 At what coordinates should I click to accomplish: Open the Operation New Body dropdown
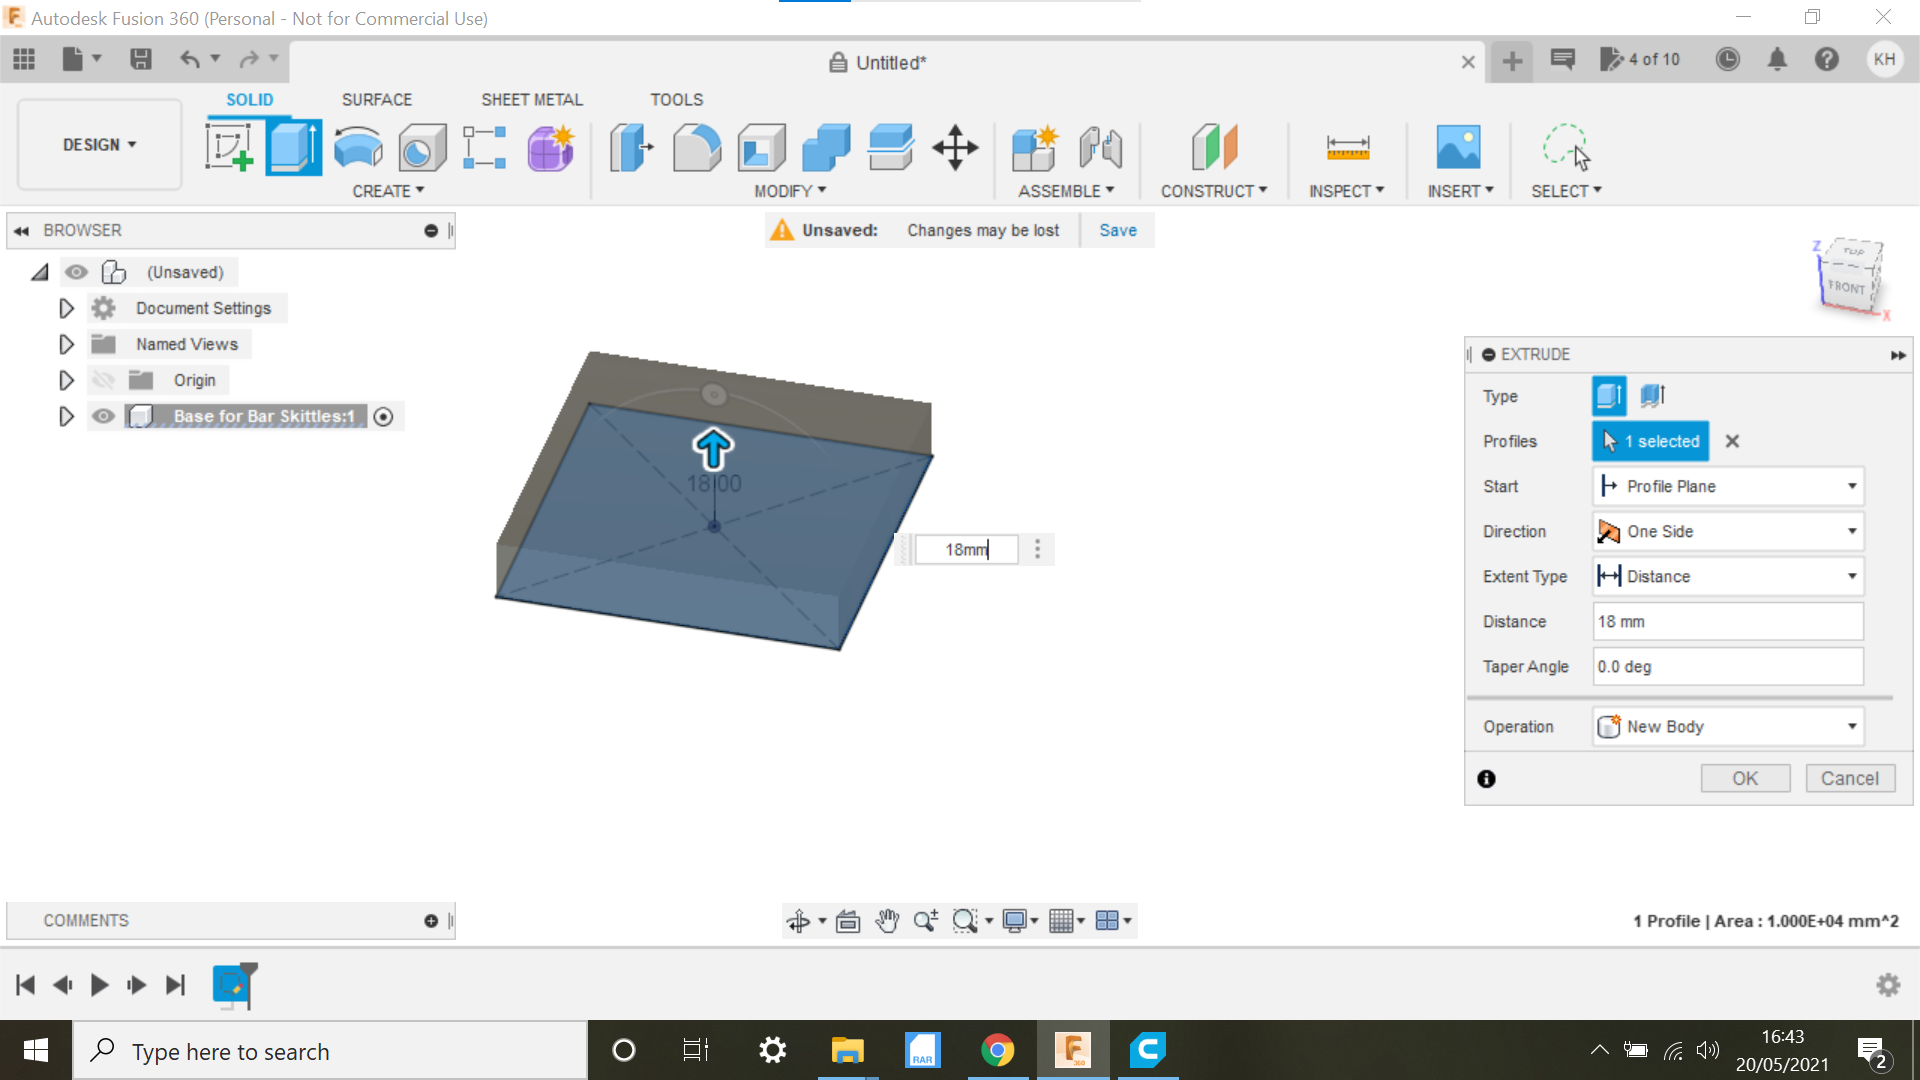point(1727,727)
